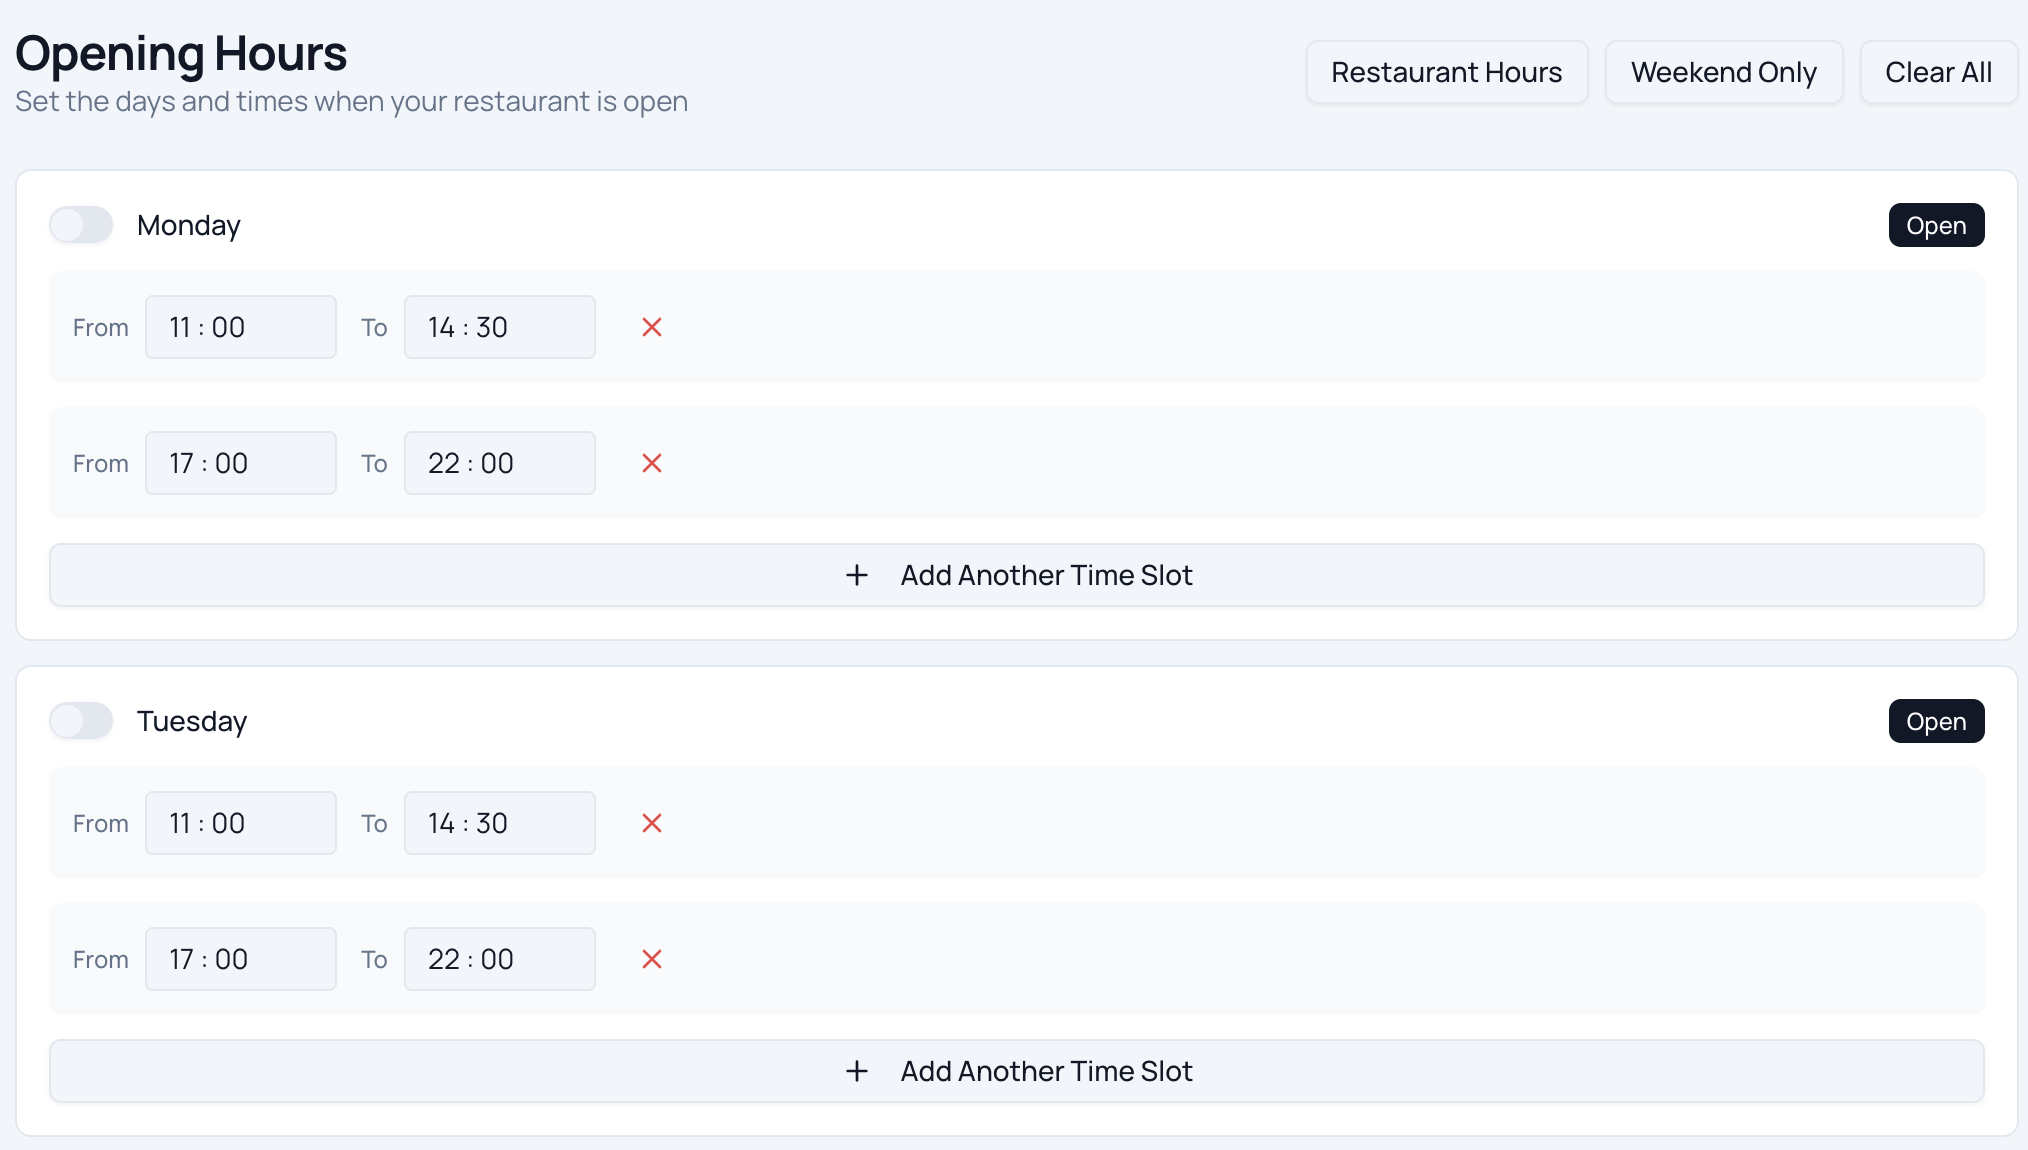Click the Open status badge for Tuesday
This screenshot has height=1150, width=2028.
(1936, 720)
